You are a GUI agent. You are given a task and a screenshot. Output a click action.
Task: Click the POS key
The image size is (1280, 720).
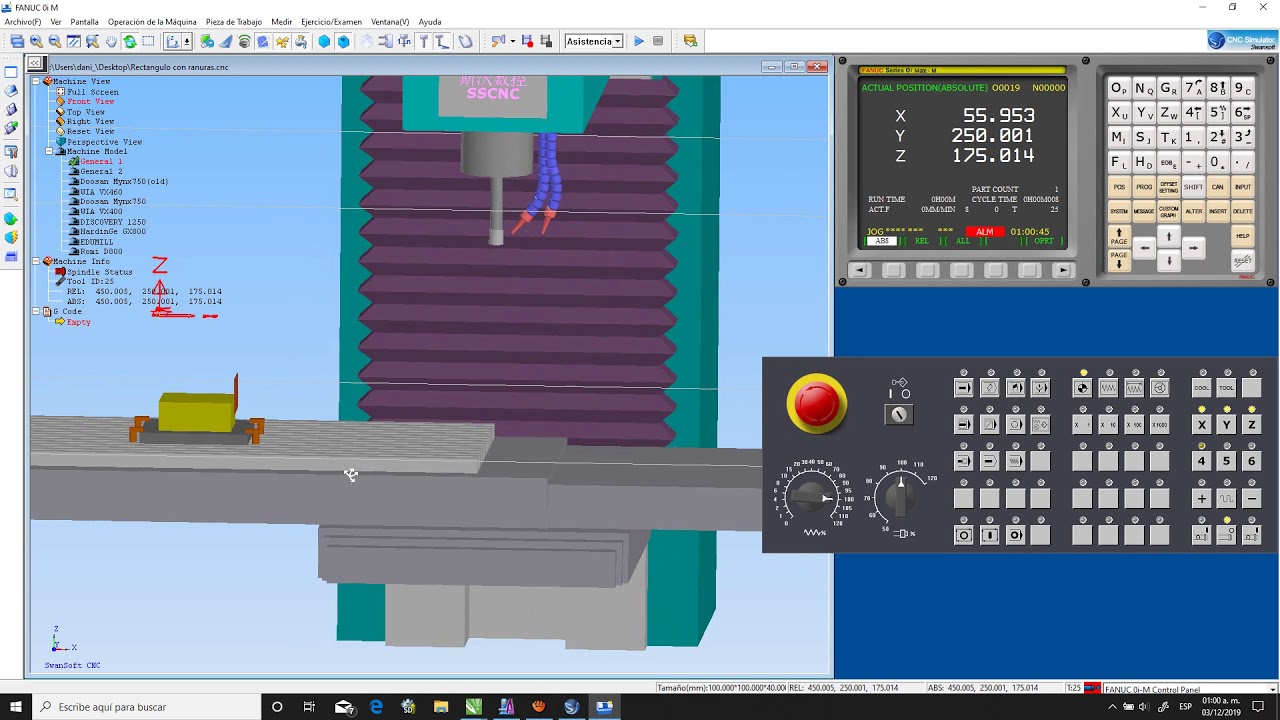1119,187
